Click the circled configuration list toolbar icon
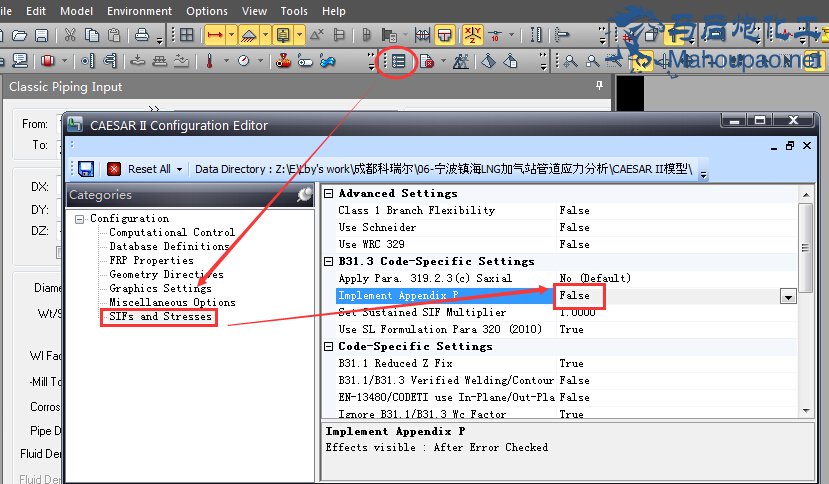Viewport: 829px width, 484px height. [x=399, y=61]
